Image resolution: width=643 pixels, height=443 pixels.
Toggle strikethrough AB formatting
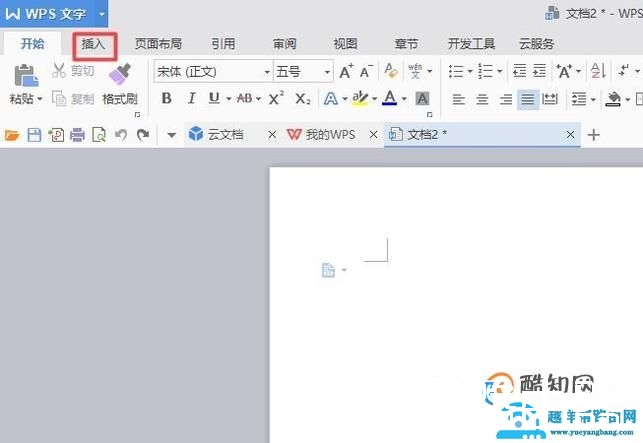point(244,98)
